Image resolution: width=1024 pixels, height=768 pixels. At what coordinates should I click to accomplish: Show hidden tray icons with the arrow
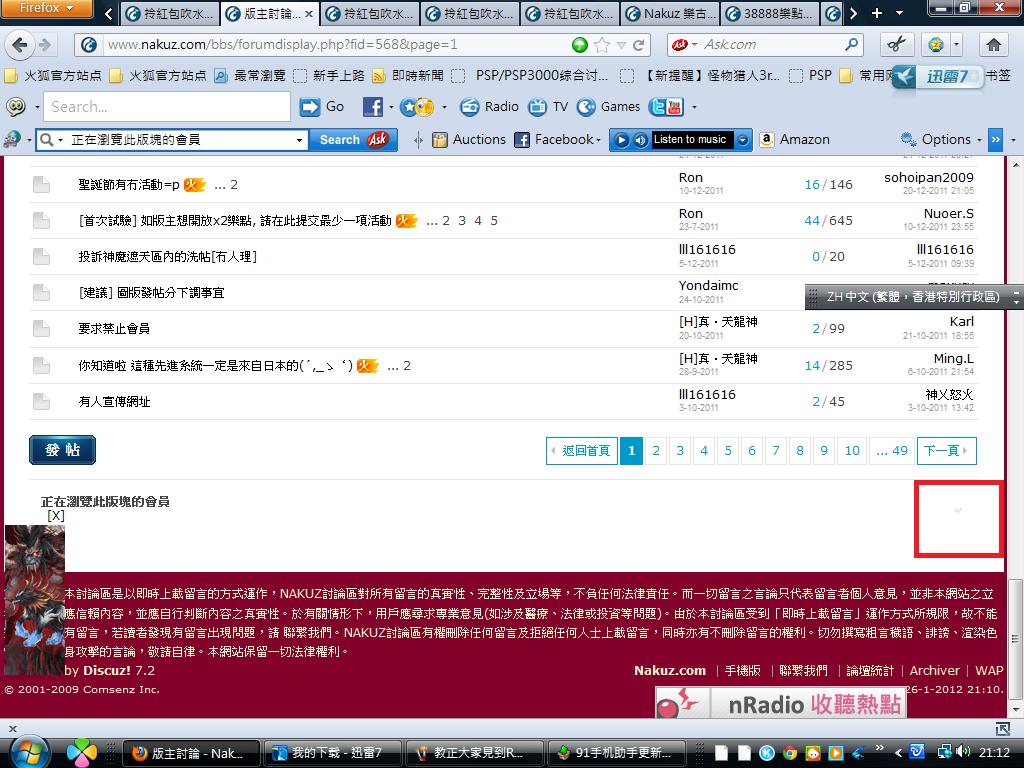898,752
